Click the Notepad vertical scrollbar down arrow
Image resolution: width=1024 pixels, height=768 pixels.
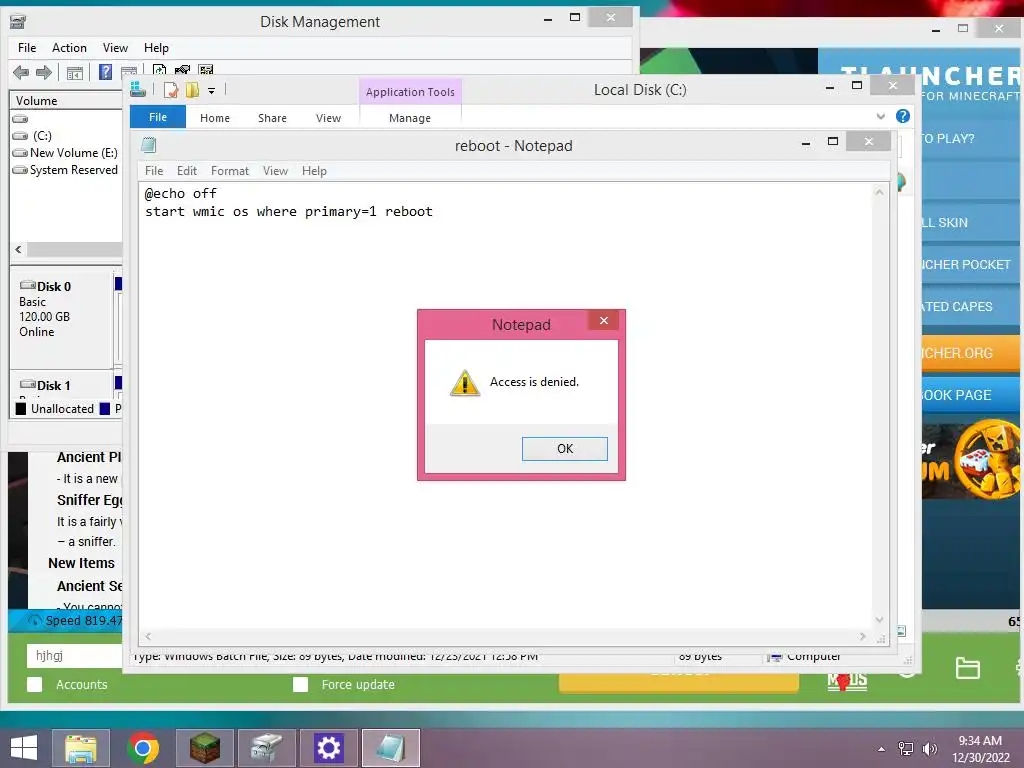click(879, 620)
